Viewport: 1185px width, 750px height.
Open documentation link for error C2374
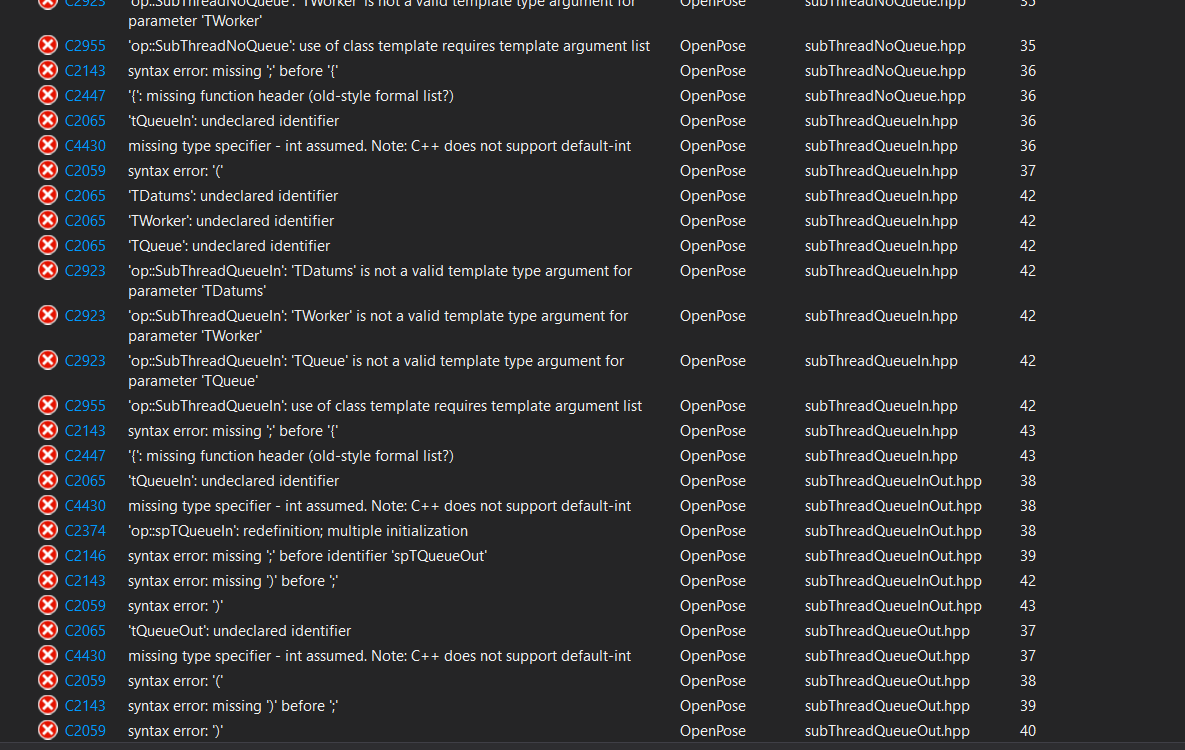pyautogui.click(x=85, y=530)
